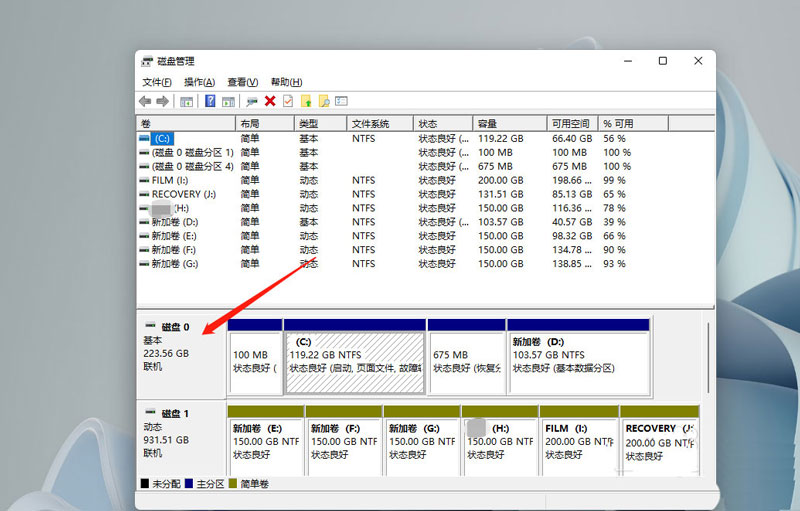Click the last toolbar icon (list view settings)

pyautogui.click(x=340, y=101)
